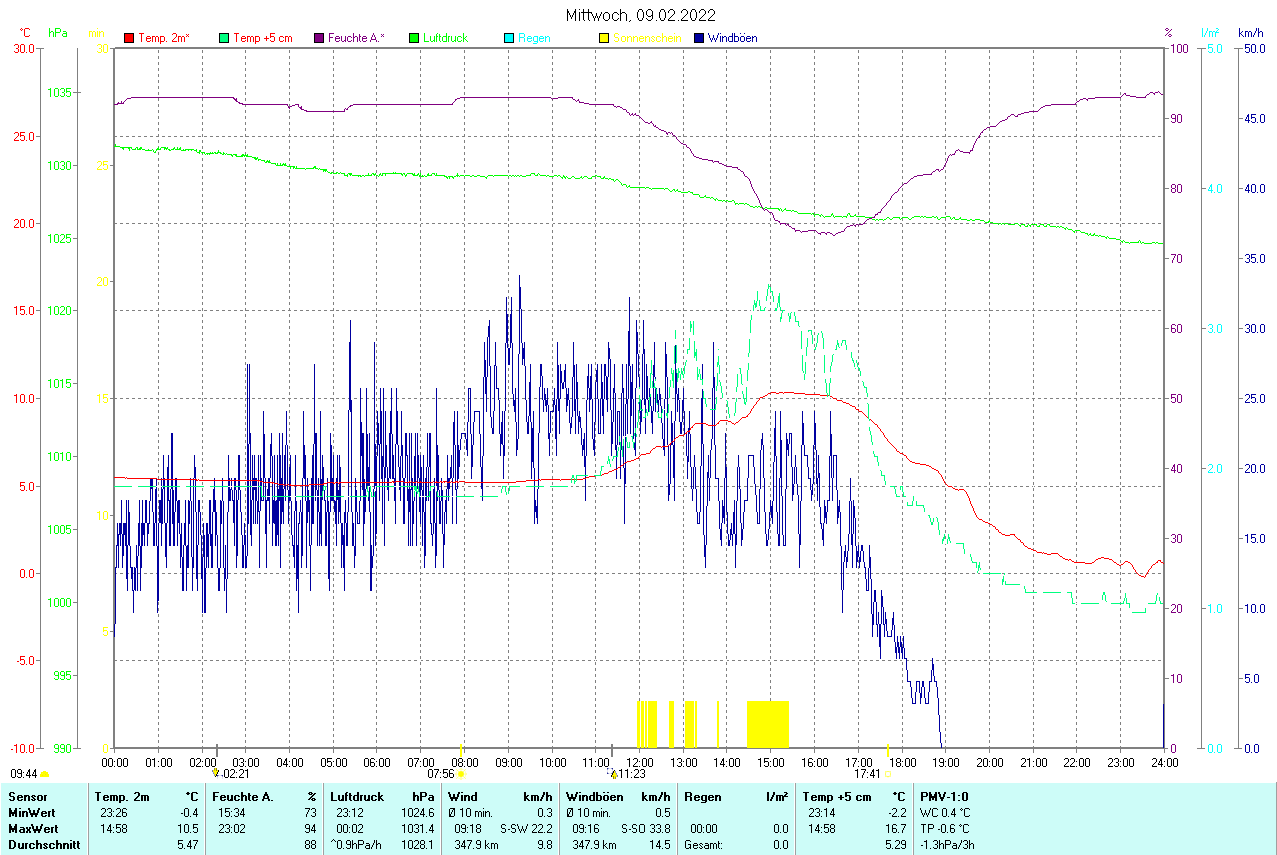Click the 24:00 tick on the time axis

point(1164,762)
